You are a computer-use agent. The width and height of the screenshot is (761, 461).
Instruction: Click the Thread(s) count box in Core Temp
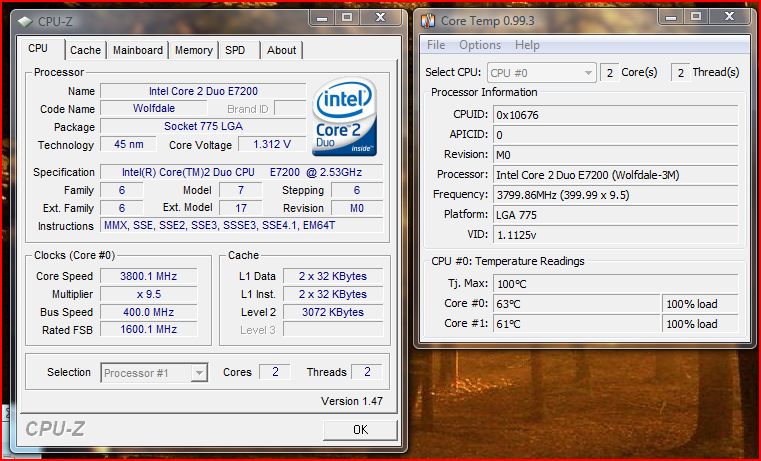click(680, 73)
